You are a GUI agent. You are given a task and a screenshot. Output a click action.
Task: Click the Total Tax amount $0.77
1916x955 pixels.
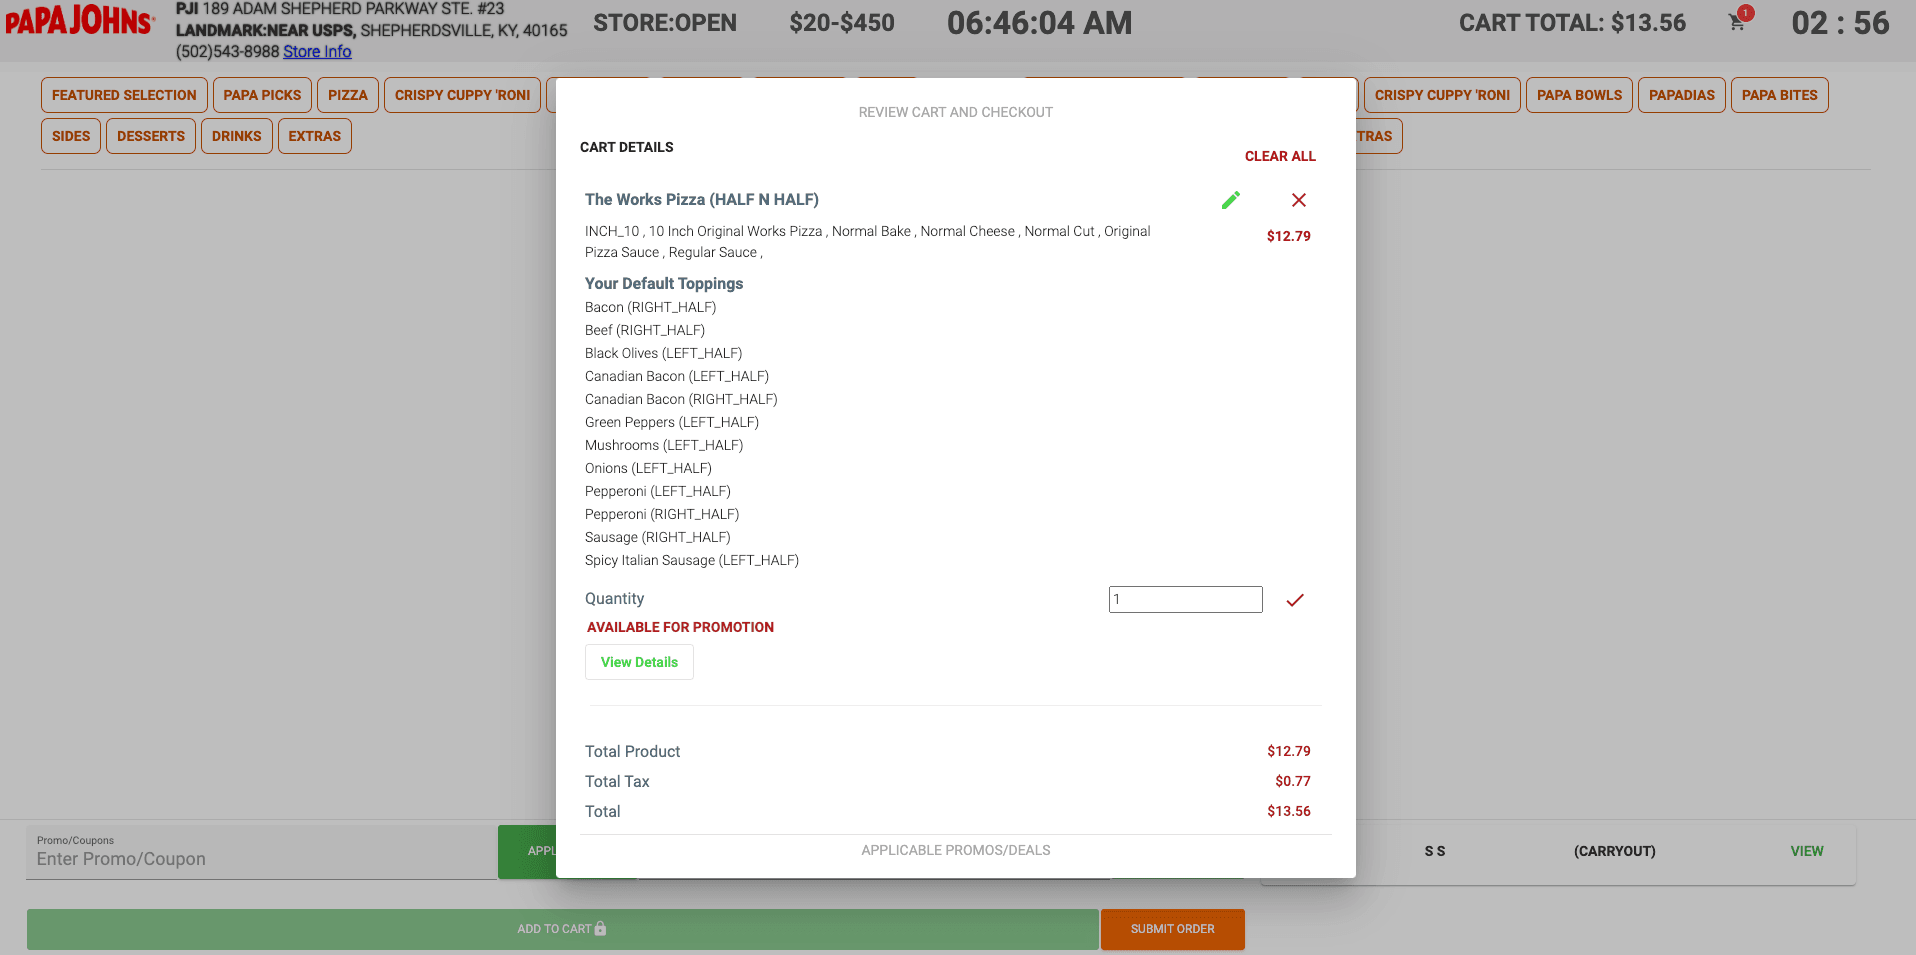point(1293,781)
